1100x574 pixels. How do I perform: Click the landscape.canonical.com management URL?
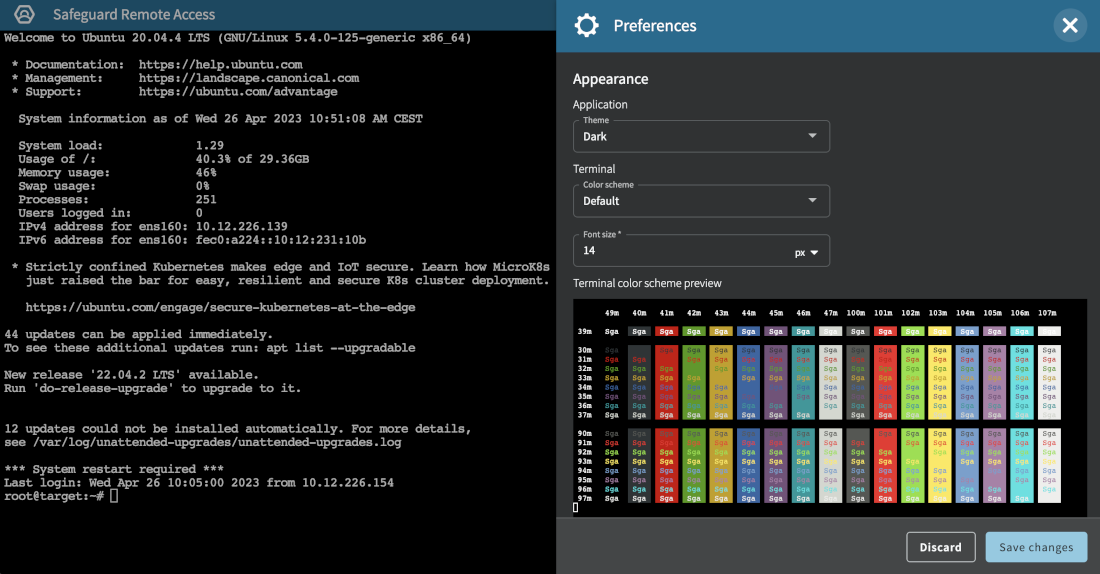pos(248,78)
